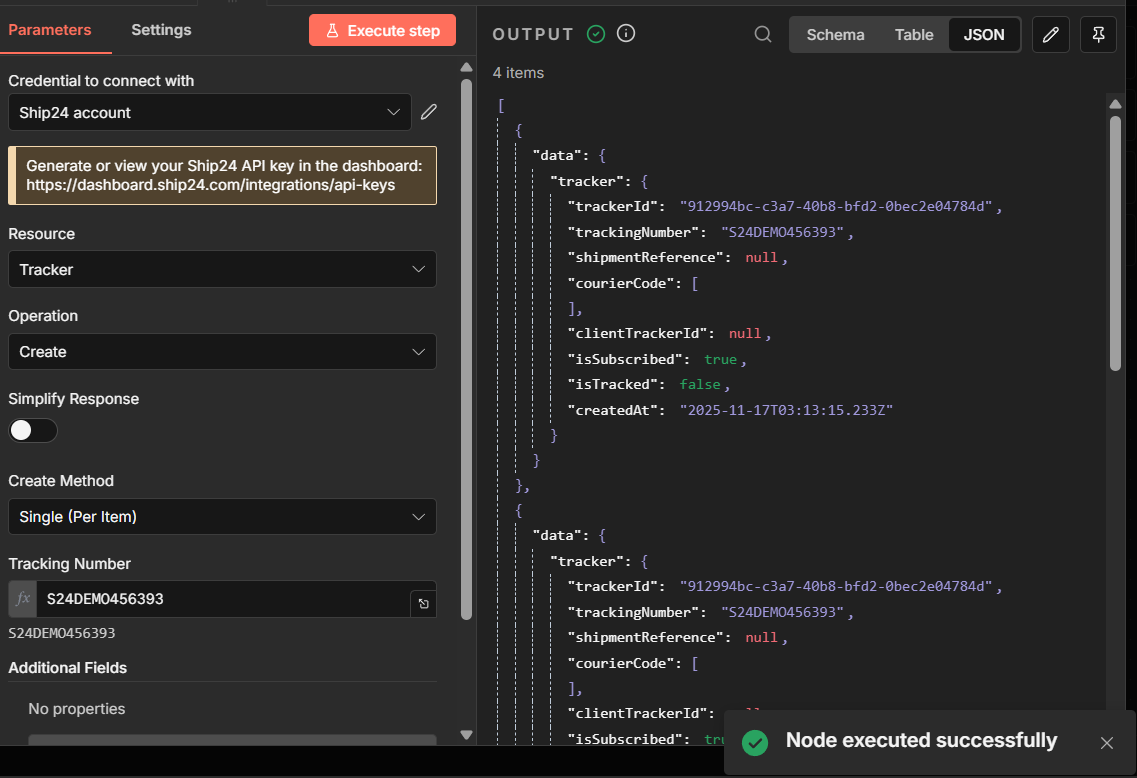Switch to the Settings tab

(161, 30)
